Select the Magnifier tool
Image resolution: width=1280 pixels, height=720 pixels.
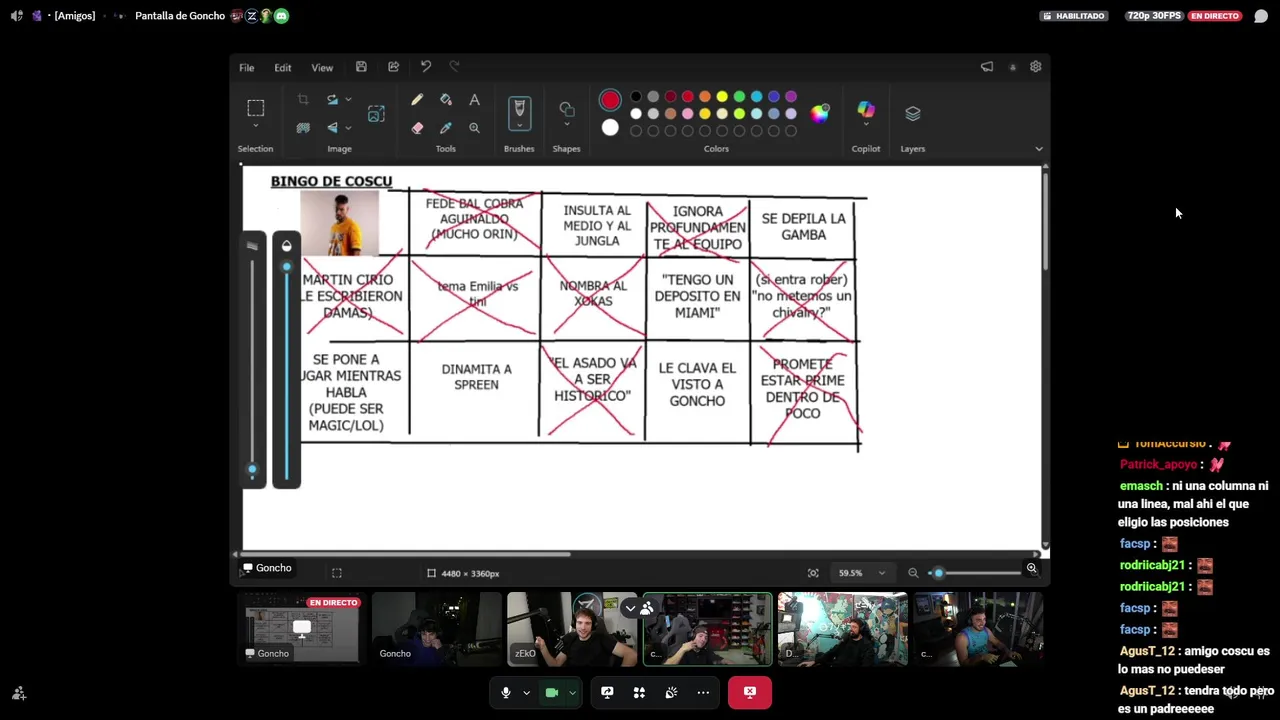pyautogui.click(x=474, y=127)
